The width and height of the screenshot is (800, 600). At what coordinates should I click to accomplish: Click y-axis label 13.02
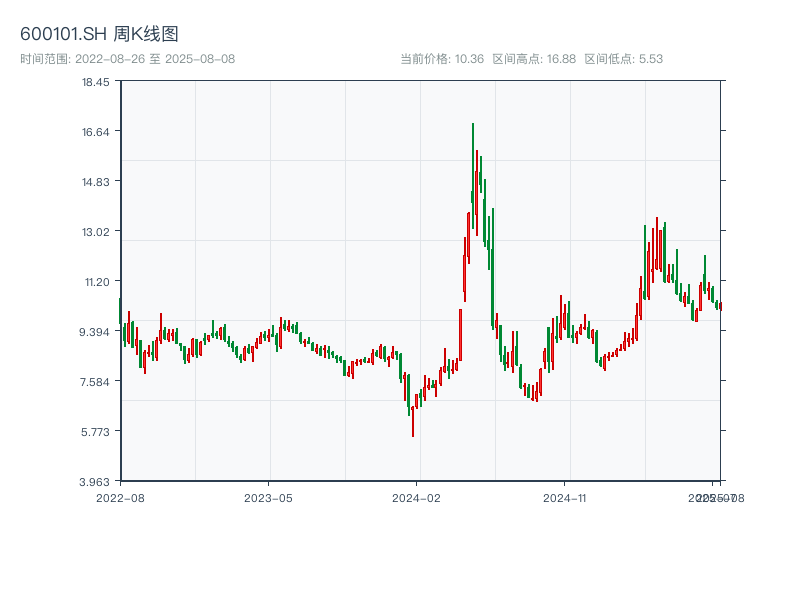pos(95,232)
